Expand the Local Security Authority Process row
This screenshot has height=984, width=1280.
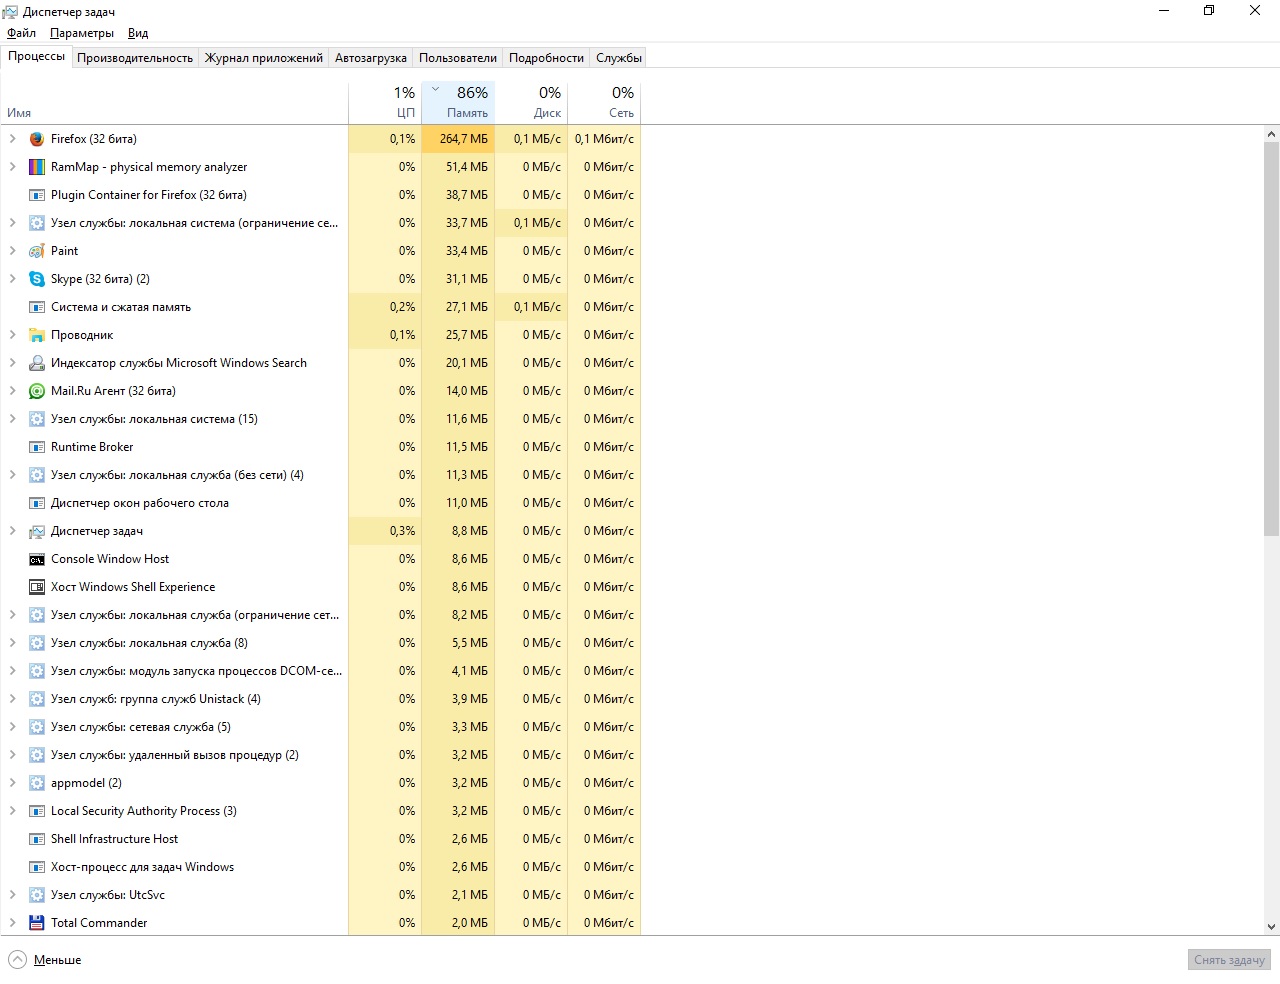[12, 811]
